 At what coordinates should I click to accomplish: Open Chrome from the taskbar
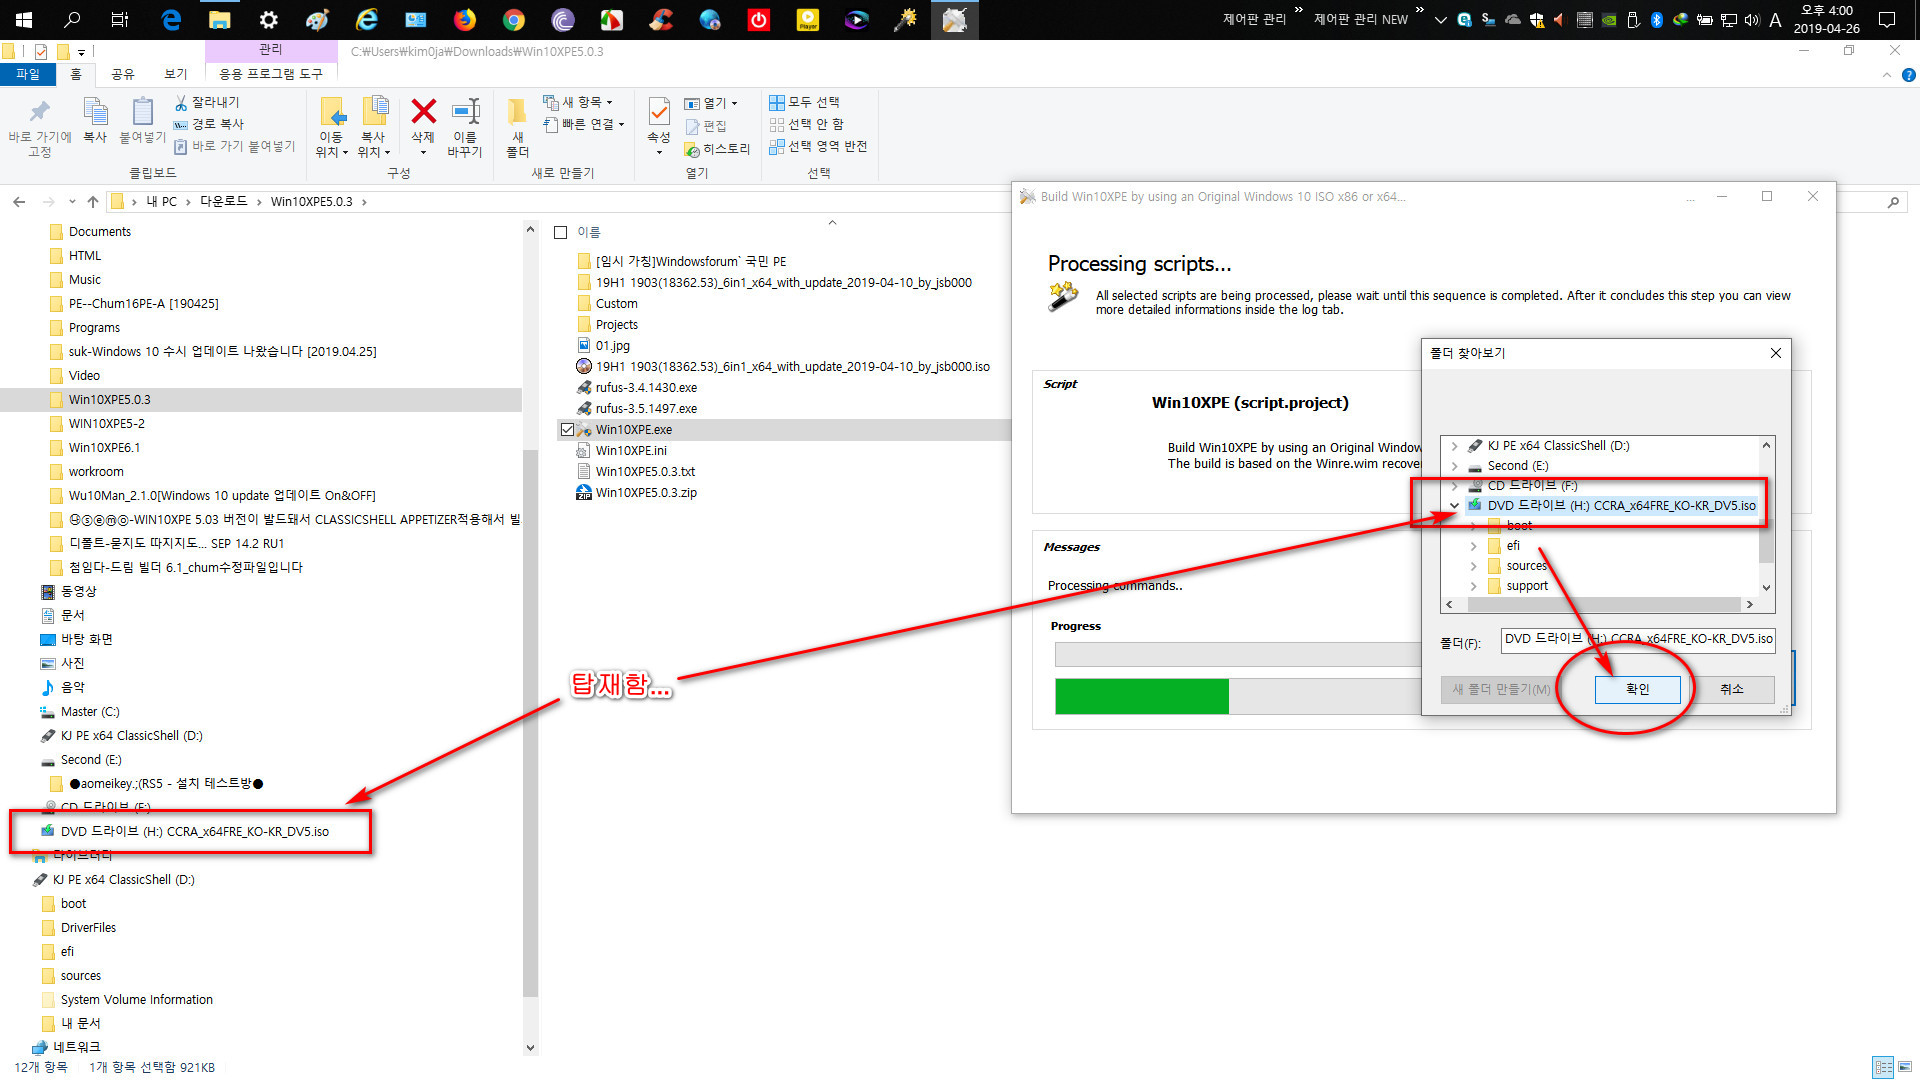tap(514, 19)
